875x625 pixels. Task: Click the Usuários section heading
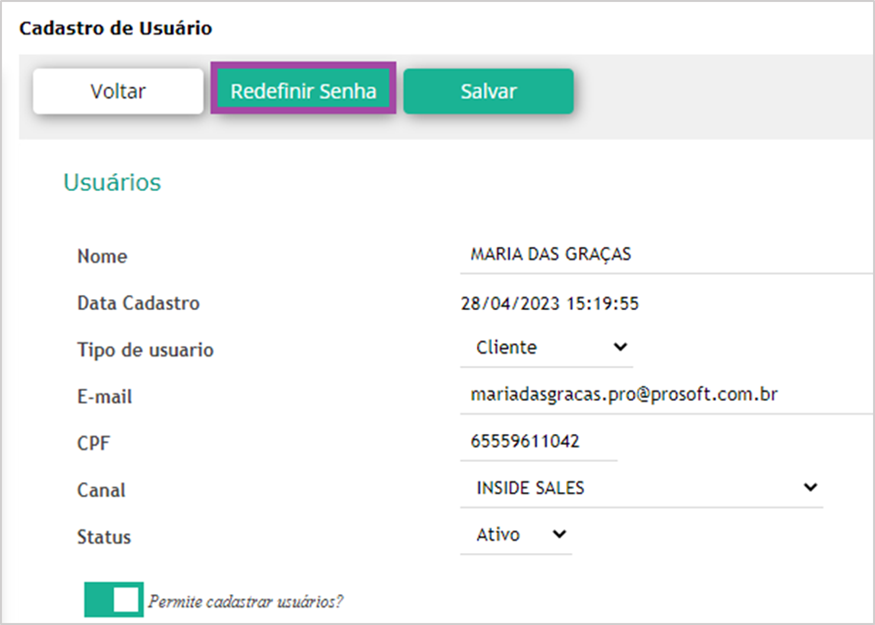coord(112,182)
